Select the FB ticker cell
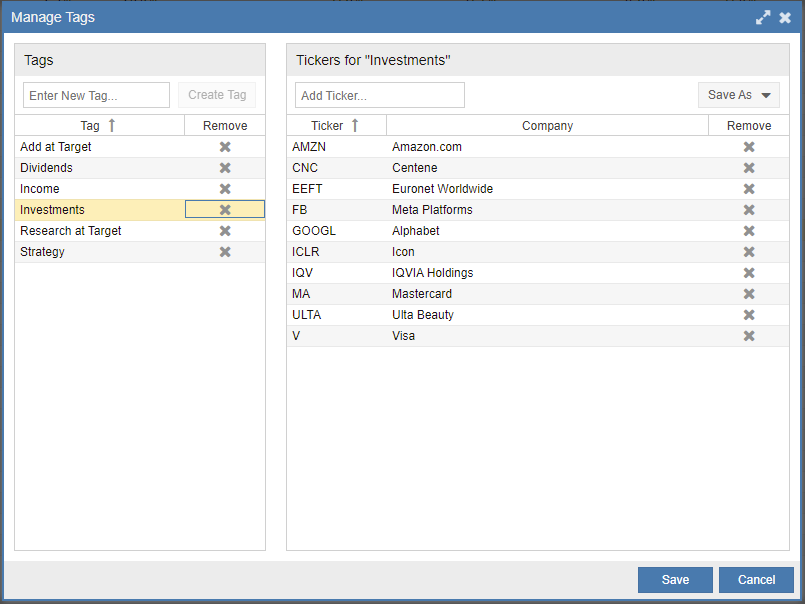The width and height of the screenshot is (805, 604). [x=337, y=210]
